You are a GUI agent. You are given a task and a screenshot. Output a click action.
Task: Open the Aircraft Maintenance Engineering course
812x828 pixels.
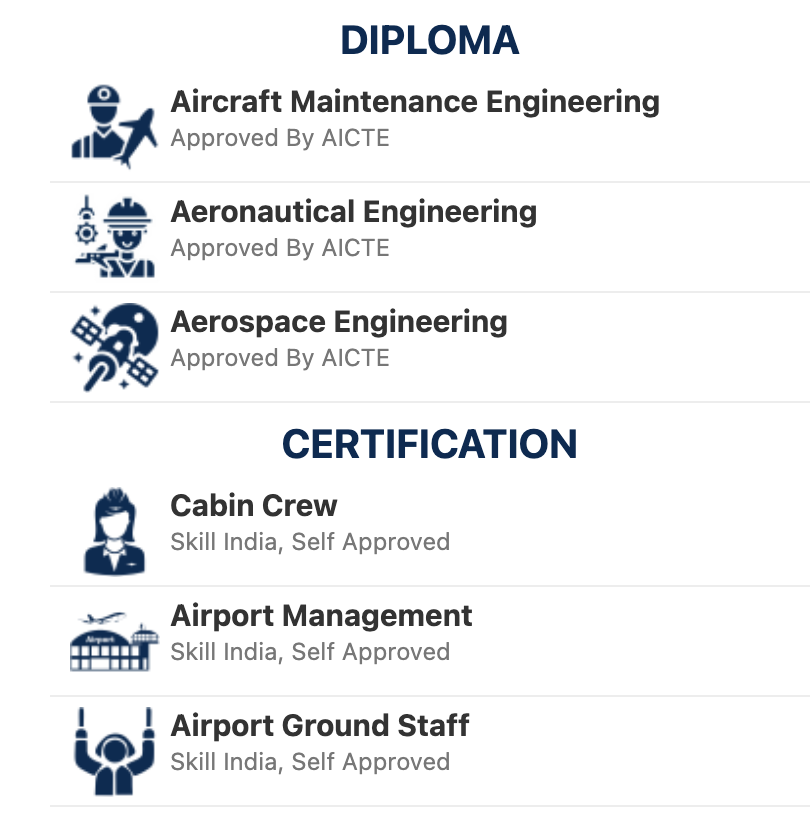415,101
